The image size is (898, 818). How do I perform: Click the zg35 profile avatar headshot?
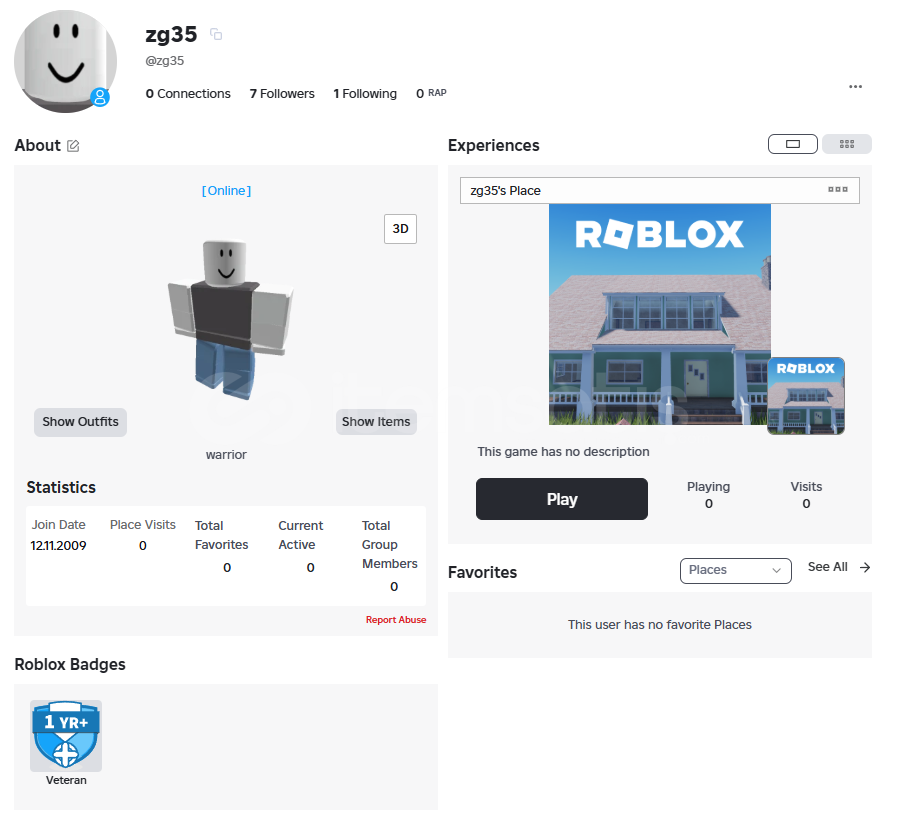pyautogui.click(x=65, y=61)
